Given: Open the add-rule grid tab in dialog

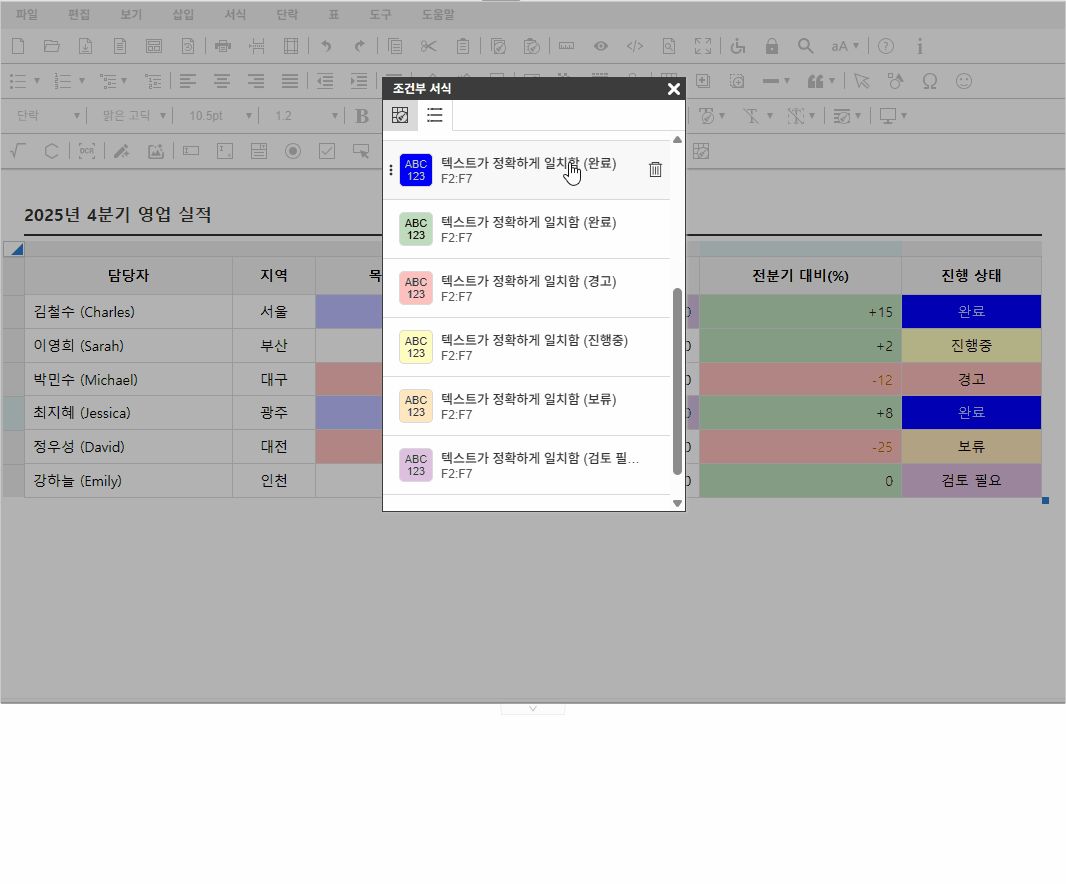Looking at the screenshot, I should [x=400, y=116].
